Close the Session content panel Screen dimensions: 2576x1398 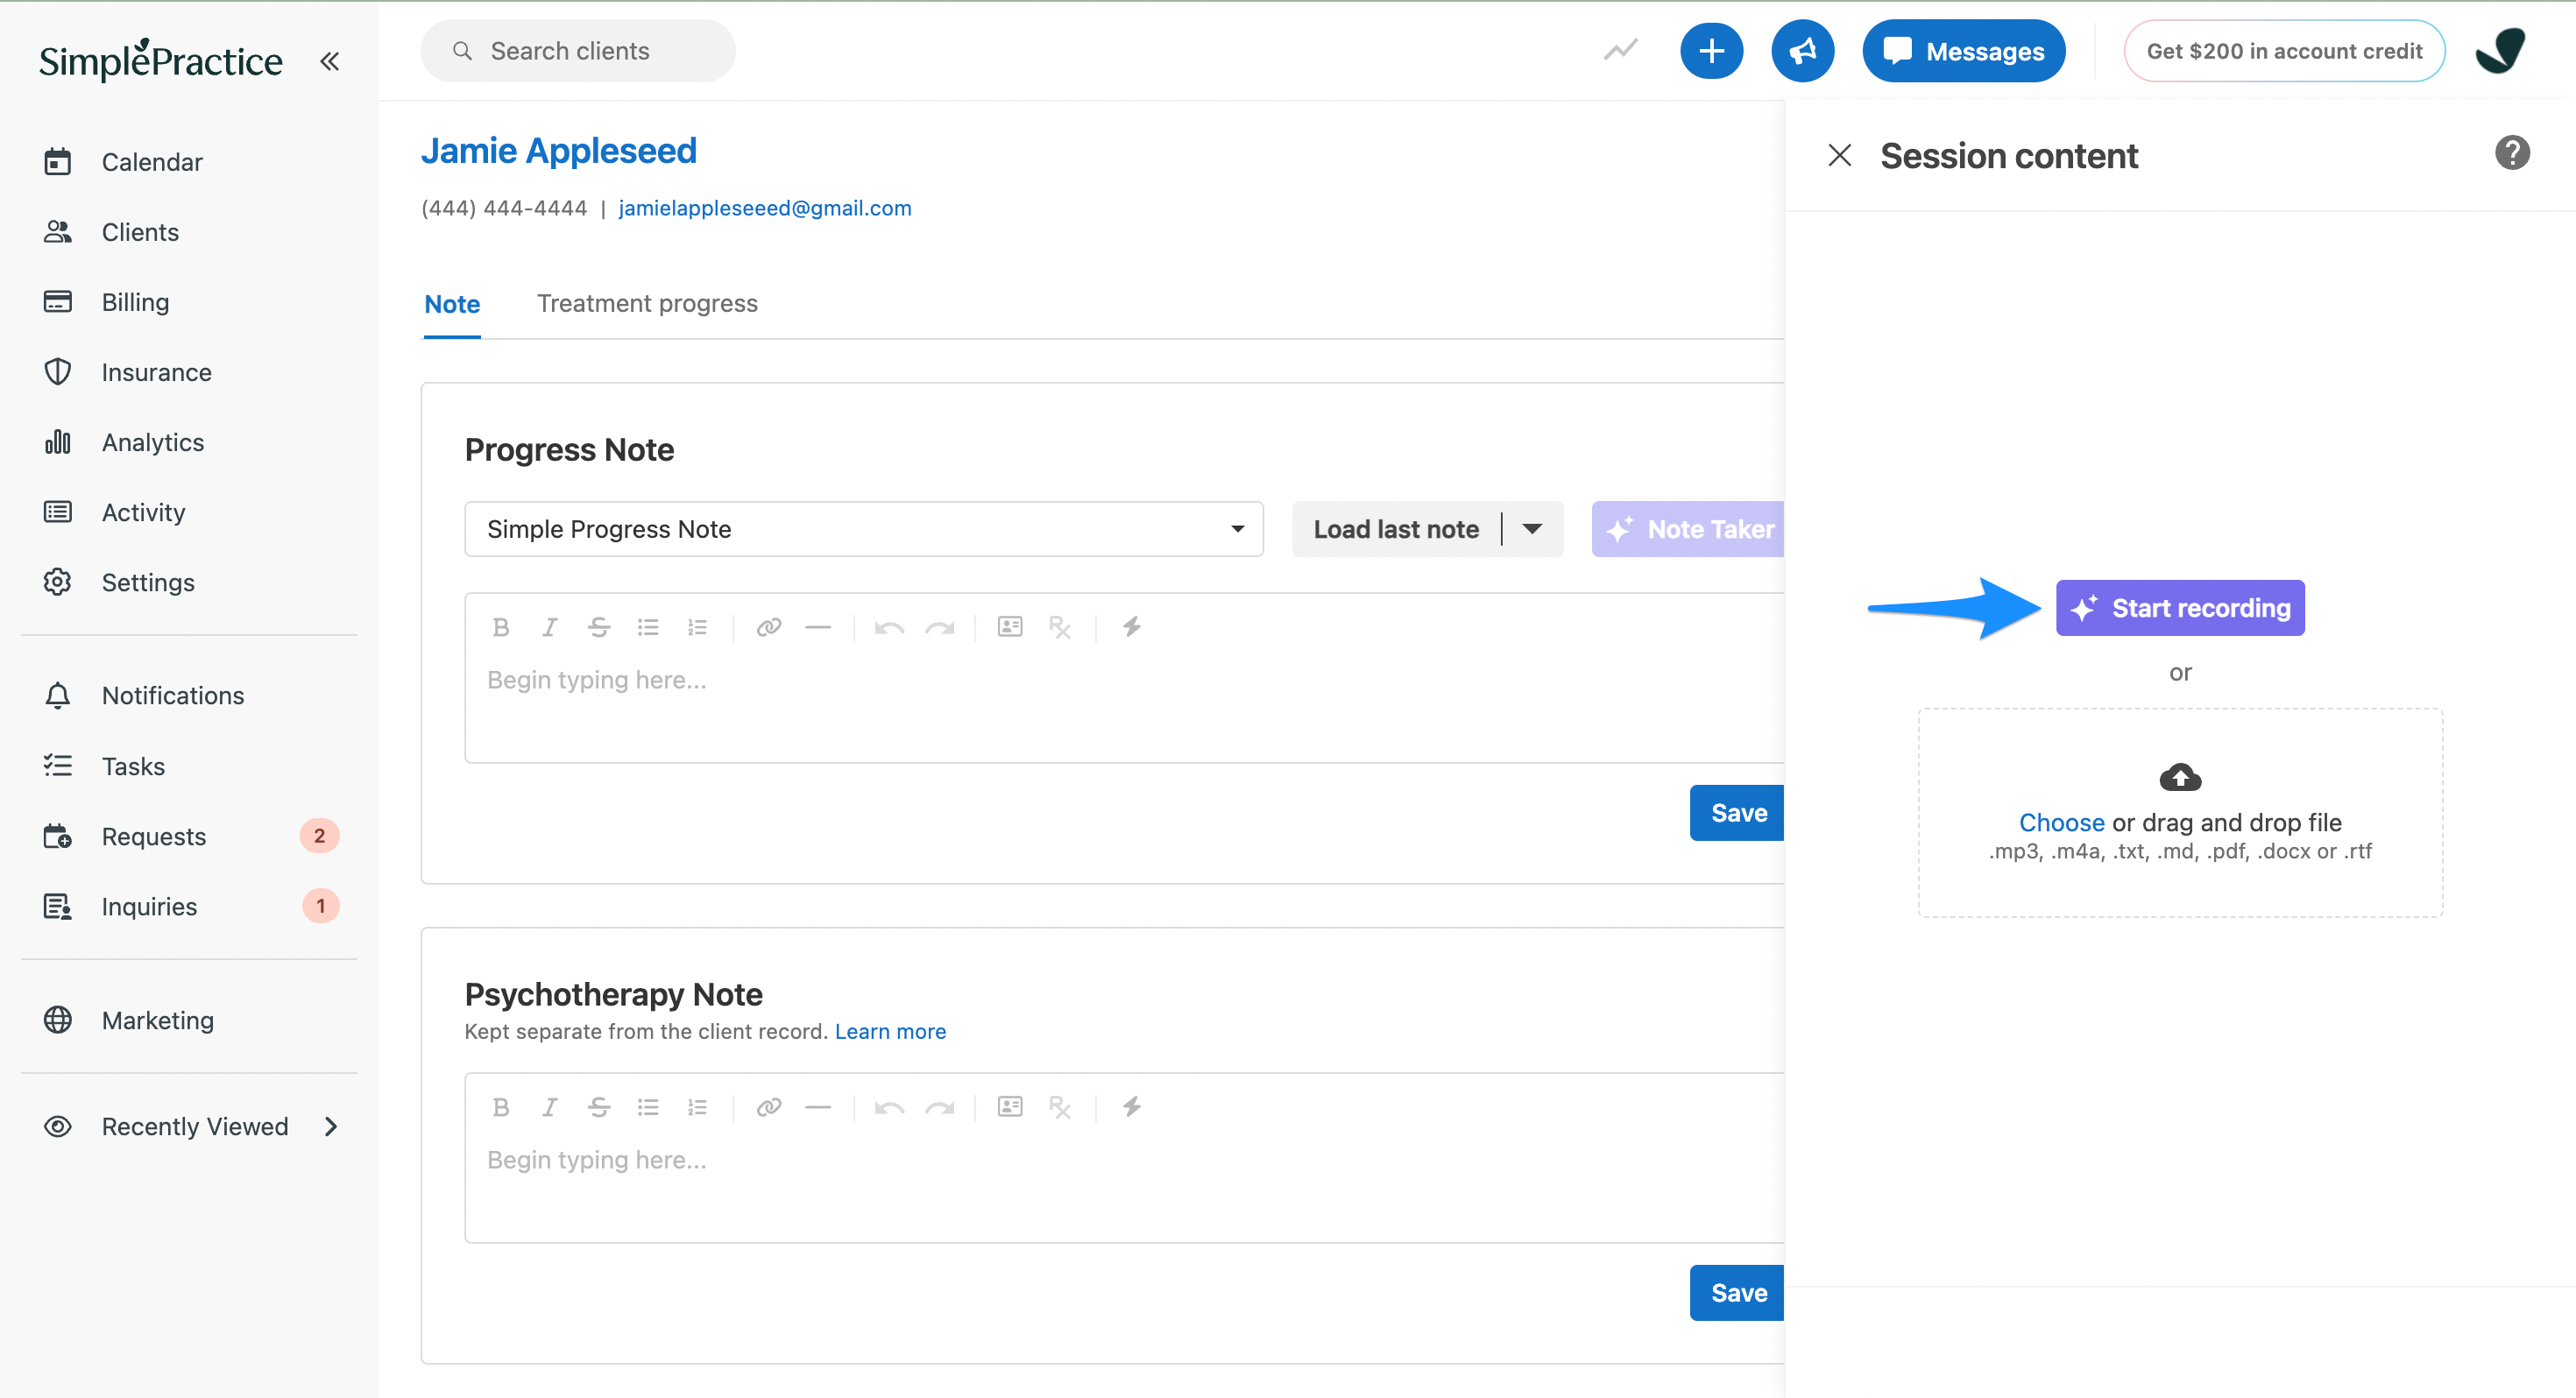[x=1839, y=155]
